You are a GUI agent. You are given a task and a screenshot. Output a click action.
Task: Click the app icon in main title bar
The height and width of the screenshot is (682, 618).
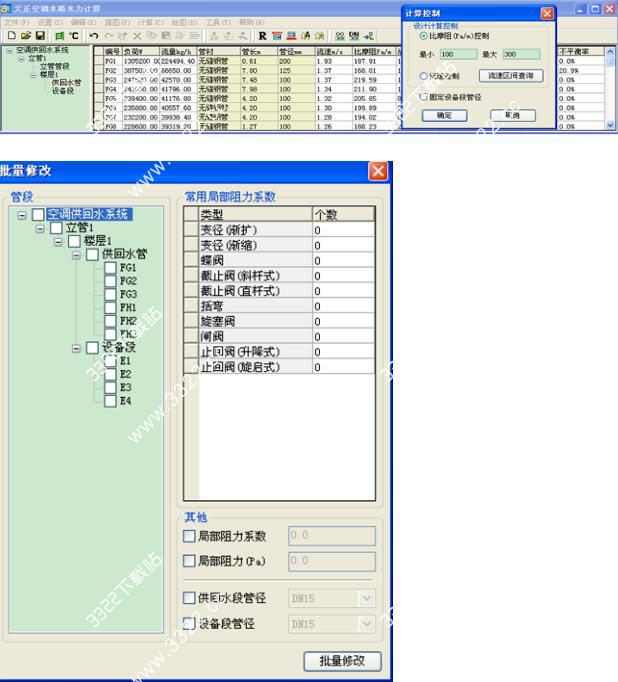[6, 8]
